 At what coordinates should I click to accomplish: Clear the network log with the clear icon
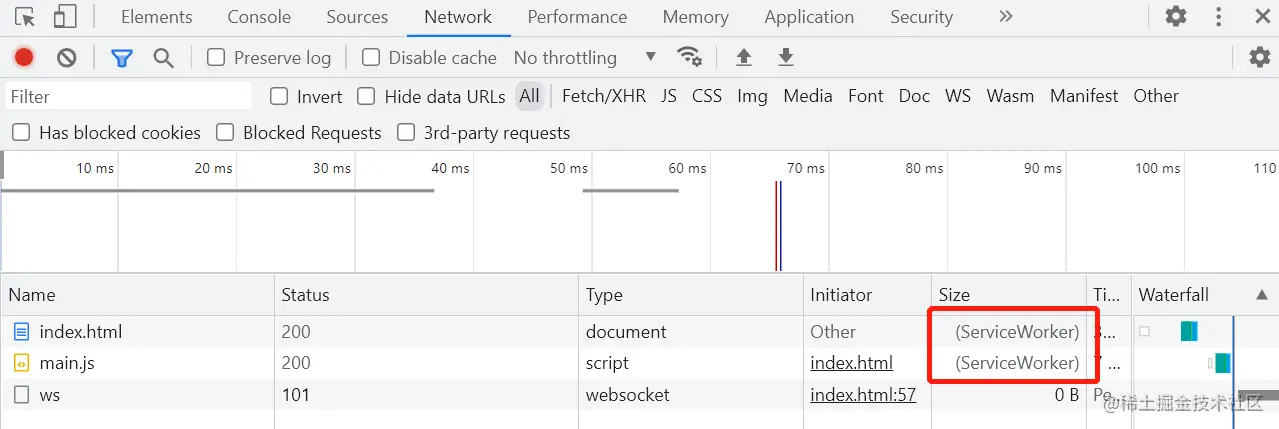tap(67, 57)
